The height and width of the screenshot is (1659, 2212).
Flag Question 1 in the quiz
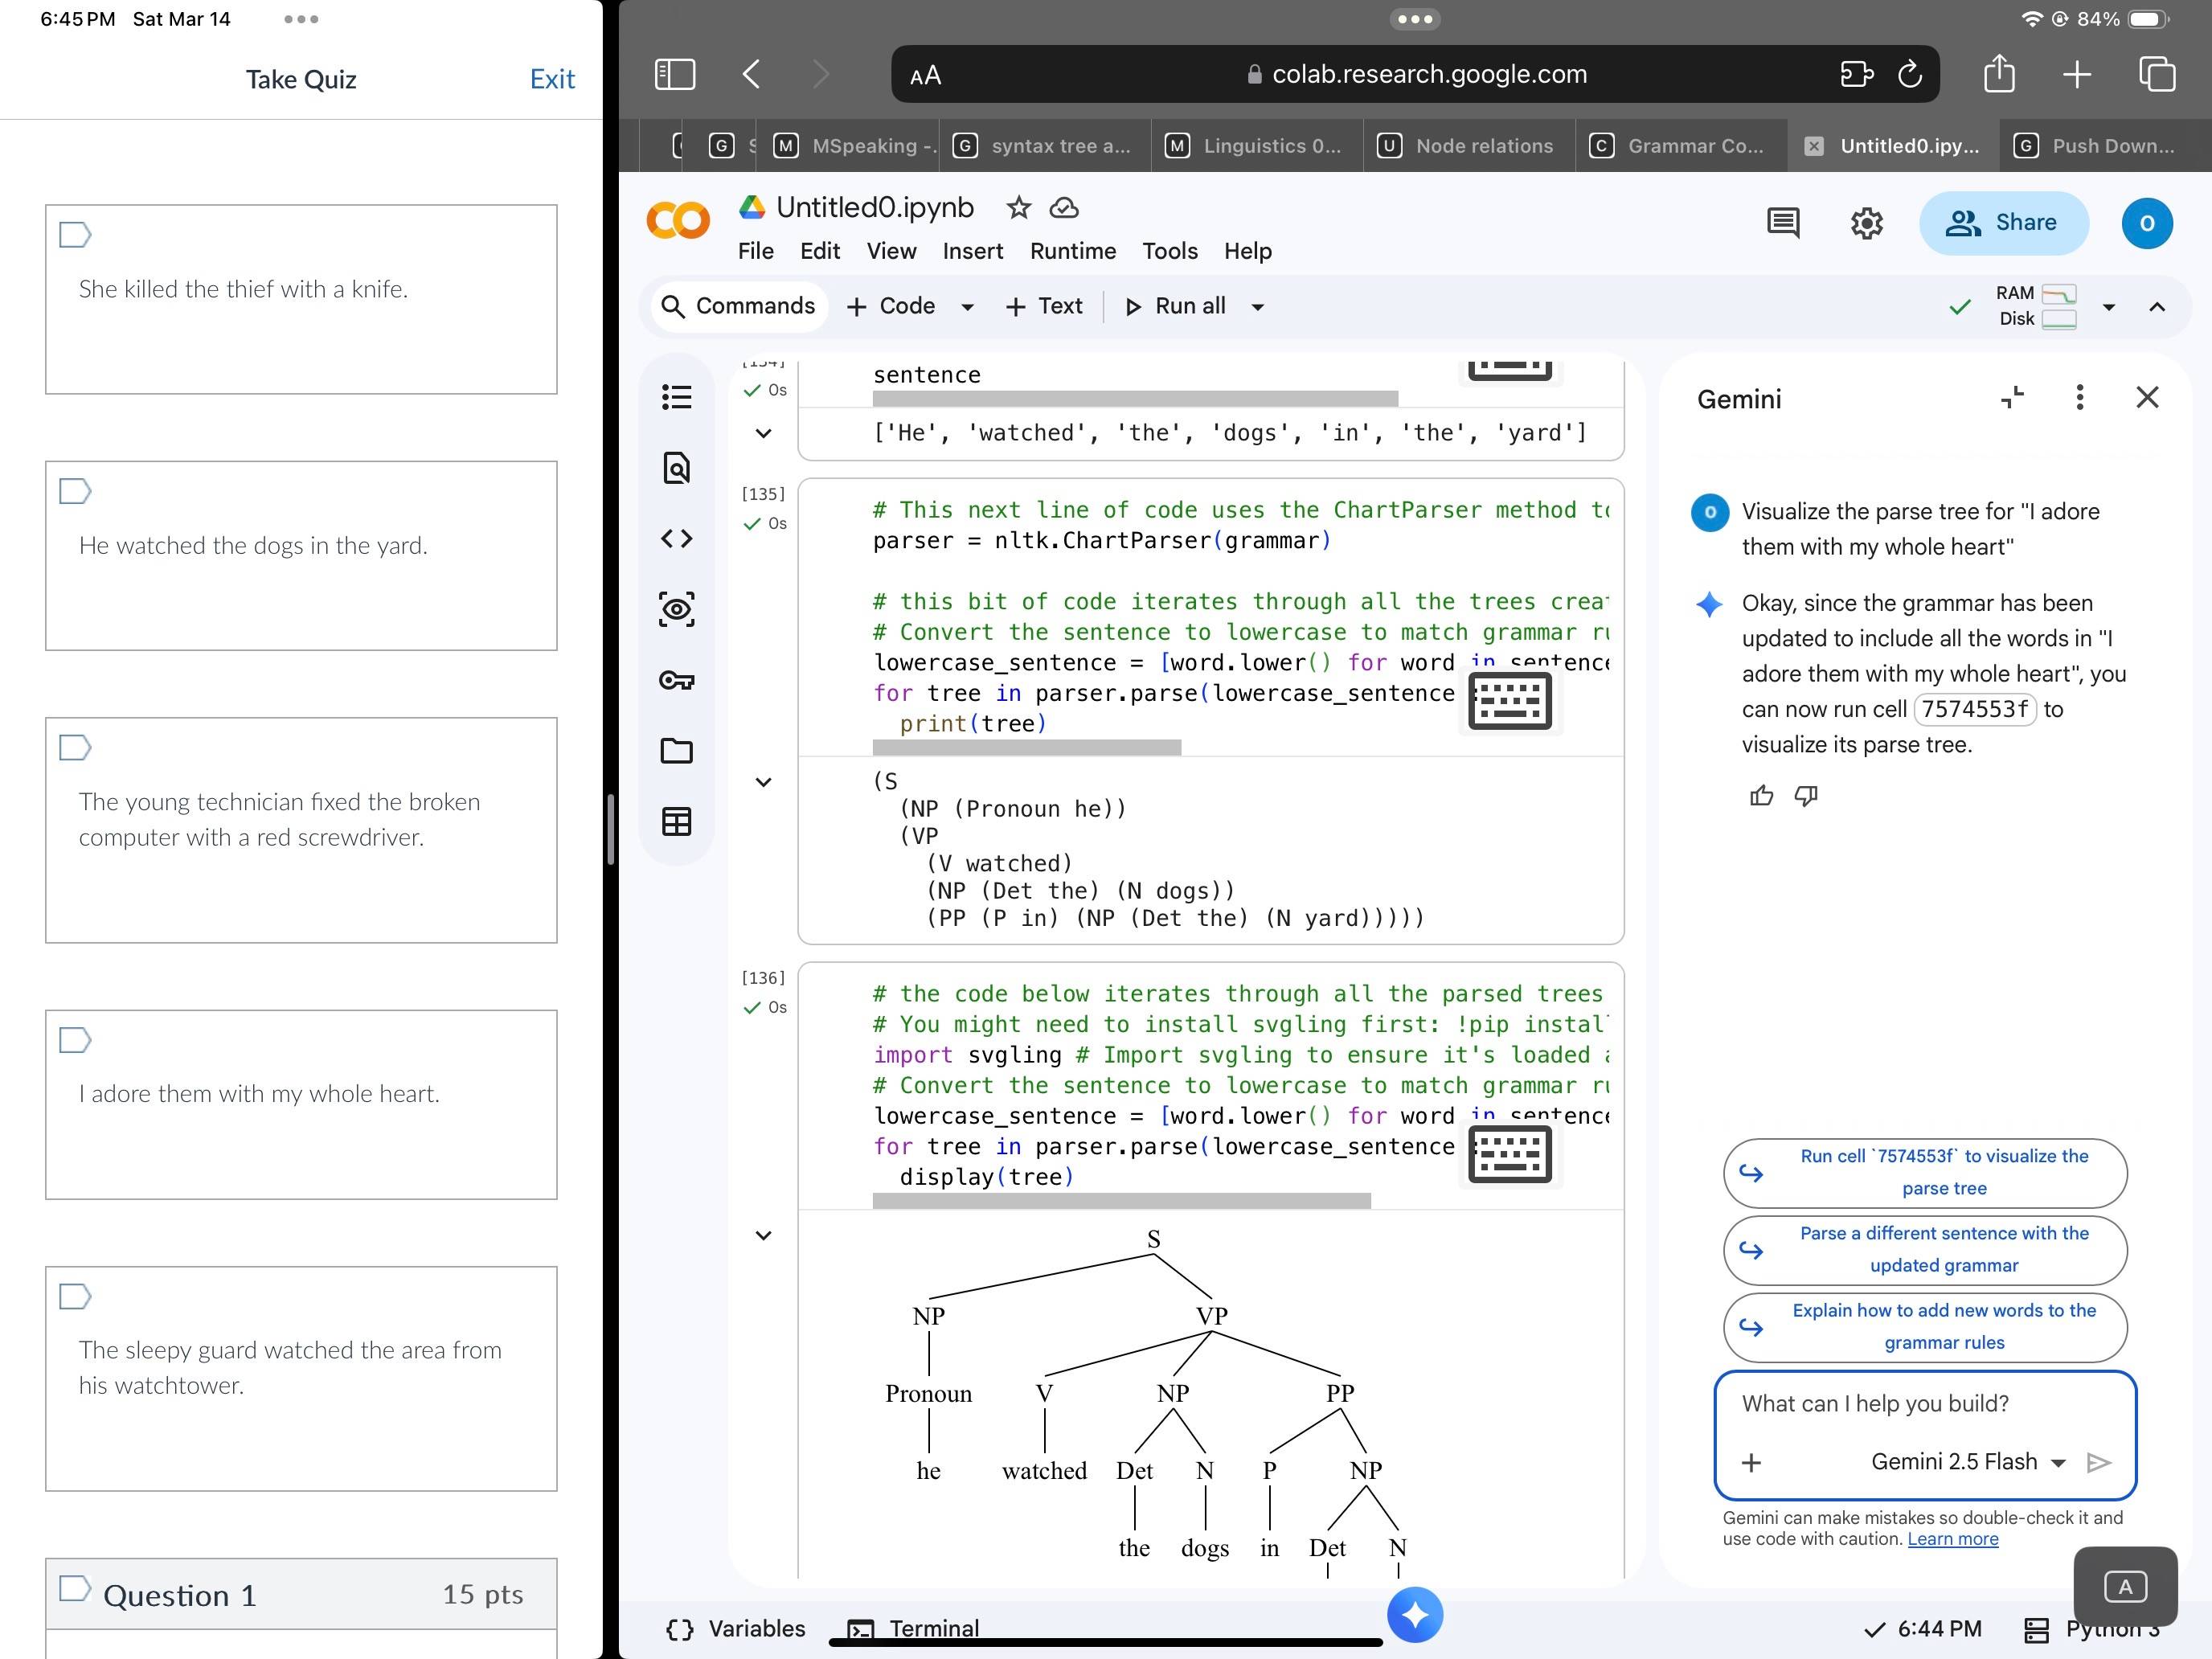(75, 1588)
